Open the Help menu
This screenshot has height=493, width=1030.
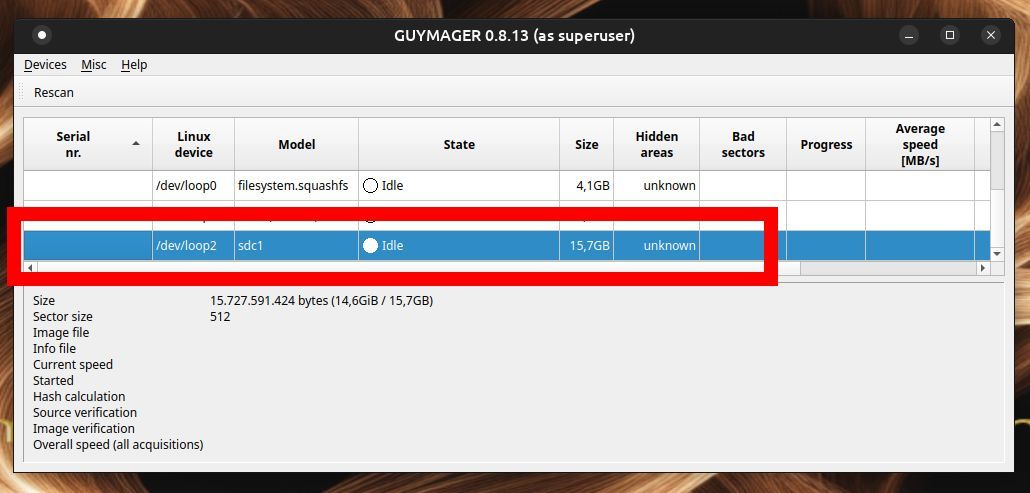[134, 64]
